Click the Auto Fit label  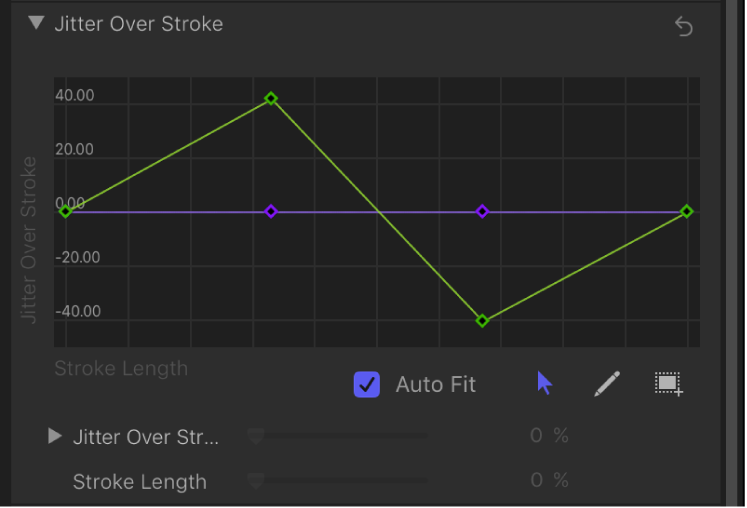coord(435,385)
